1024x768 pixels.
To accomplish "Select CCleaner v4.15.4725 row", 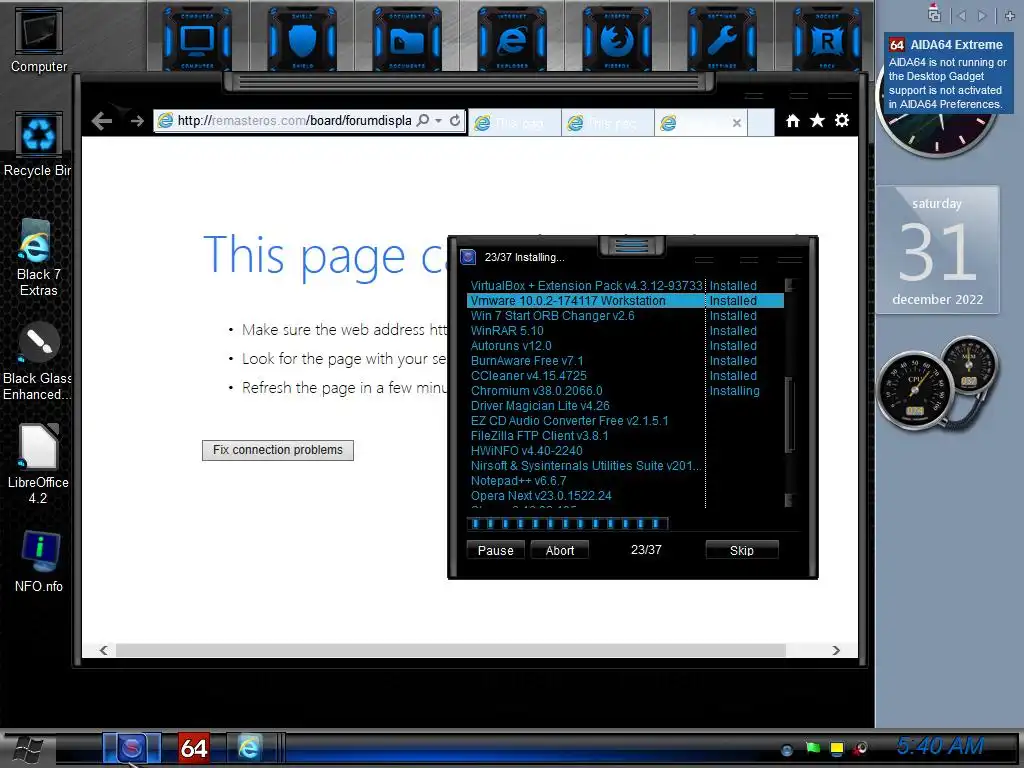I will pyautogui.click(x=625, y=376).
